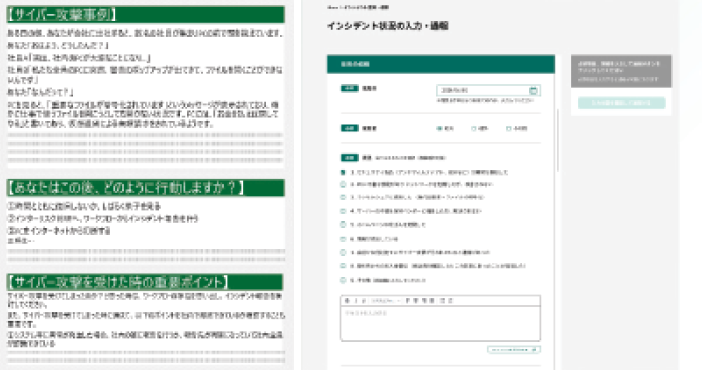
Task: Insert a bulleted list in the editor
Action: click(442, 301)
